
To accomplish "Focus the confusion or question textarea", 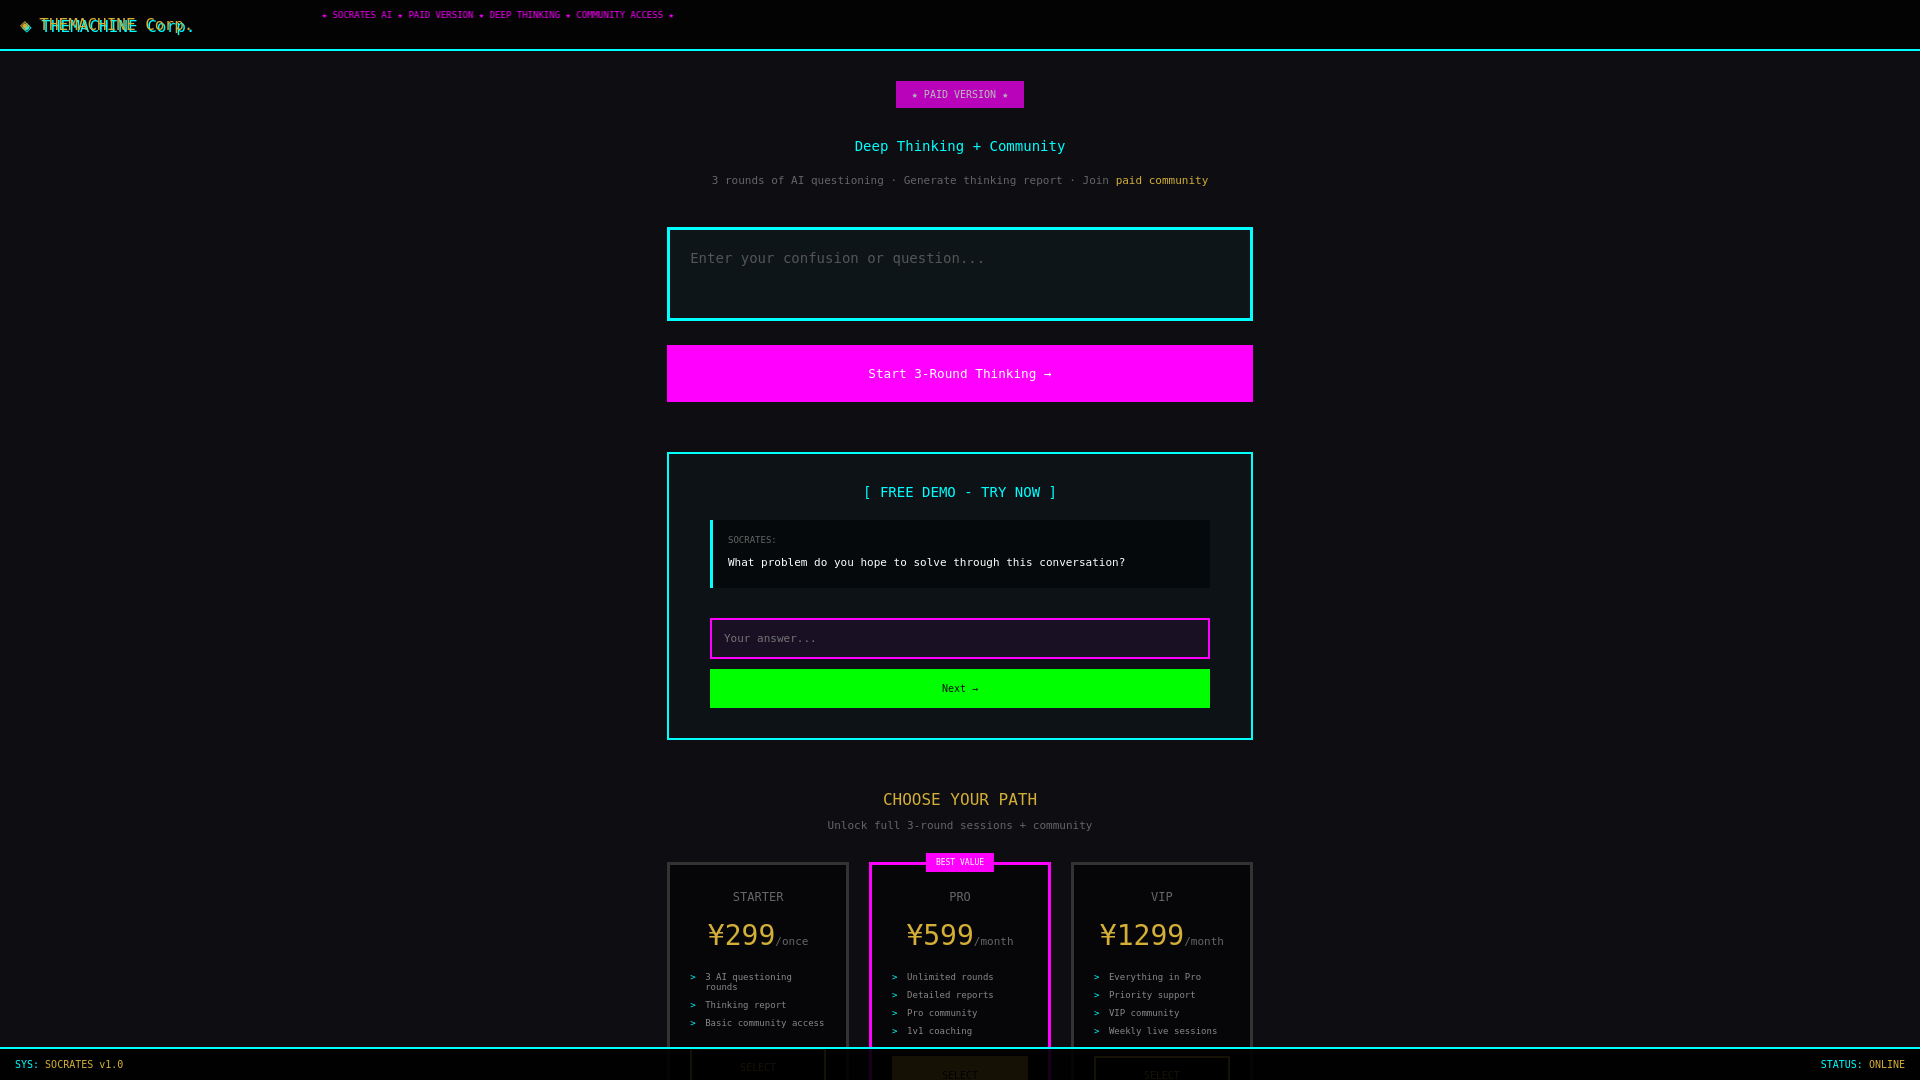I will (x=960, y=274).
